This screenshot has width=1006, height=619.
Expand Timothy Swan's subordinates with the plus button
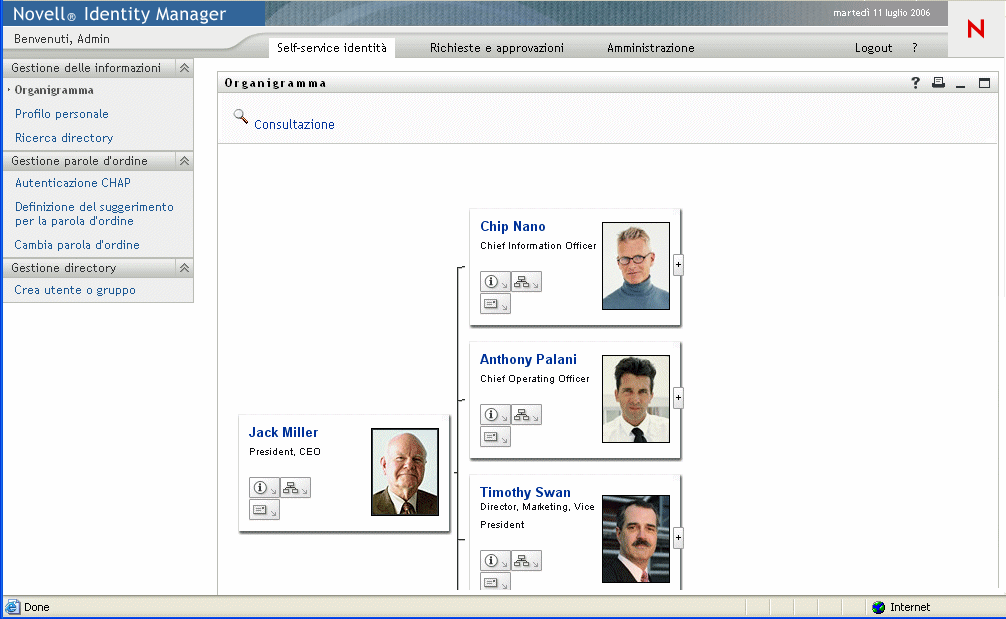coord(678,538)
